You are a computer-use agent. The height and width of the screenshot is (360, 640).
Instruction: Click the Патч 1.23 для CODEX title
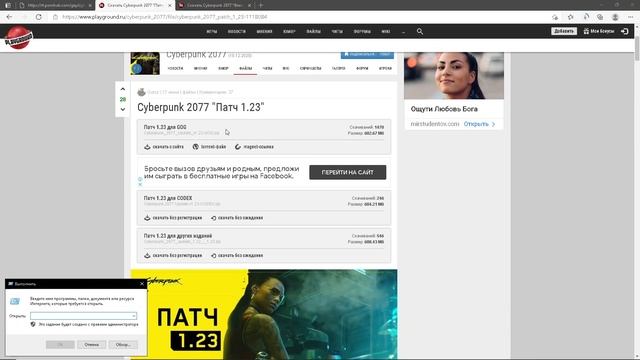[x=168, y=198]
